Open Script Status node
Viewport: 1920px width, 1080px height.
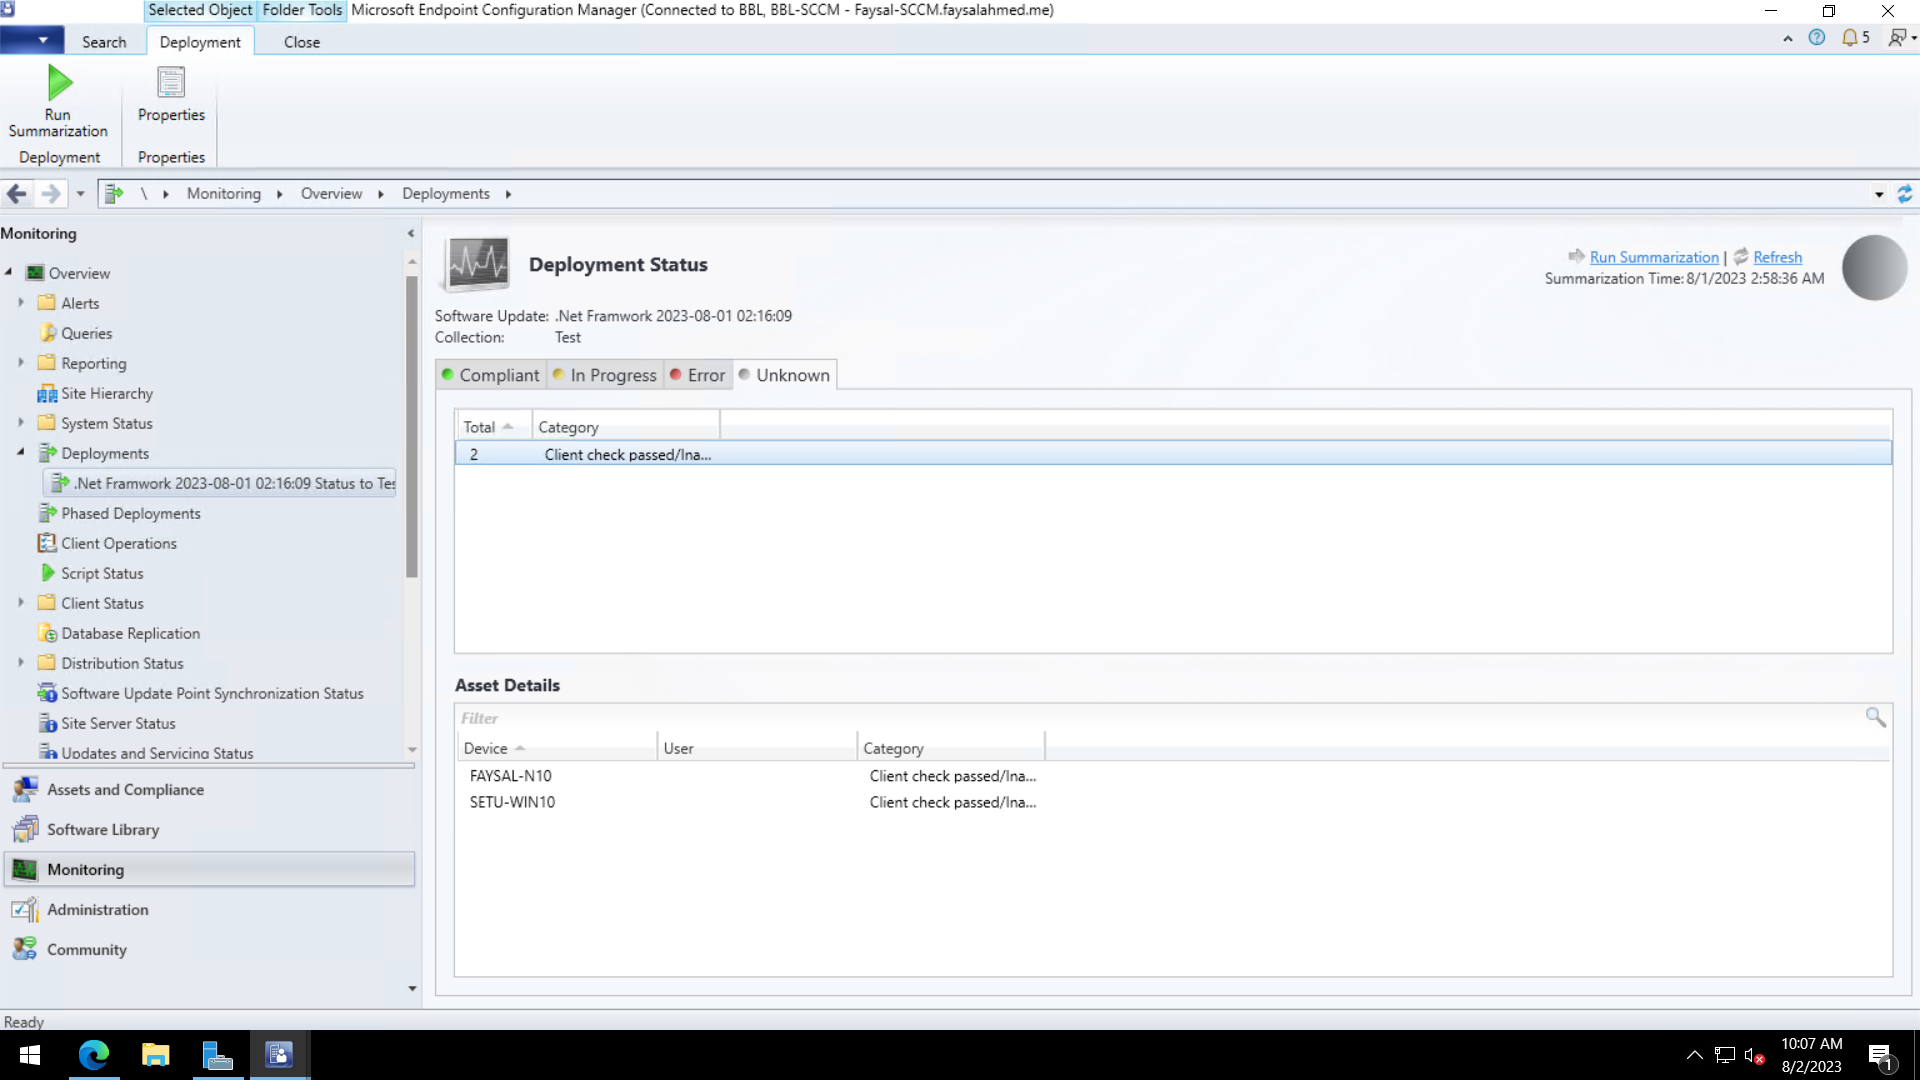(102, 573)
